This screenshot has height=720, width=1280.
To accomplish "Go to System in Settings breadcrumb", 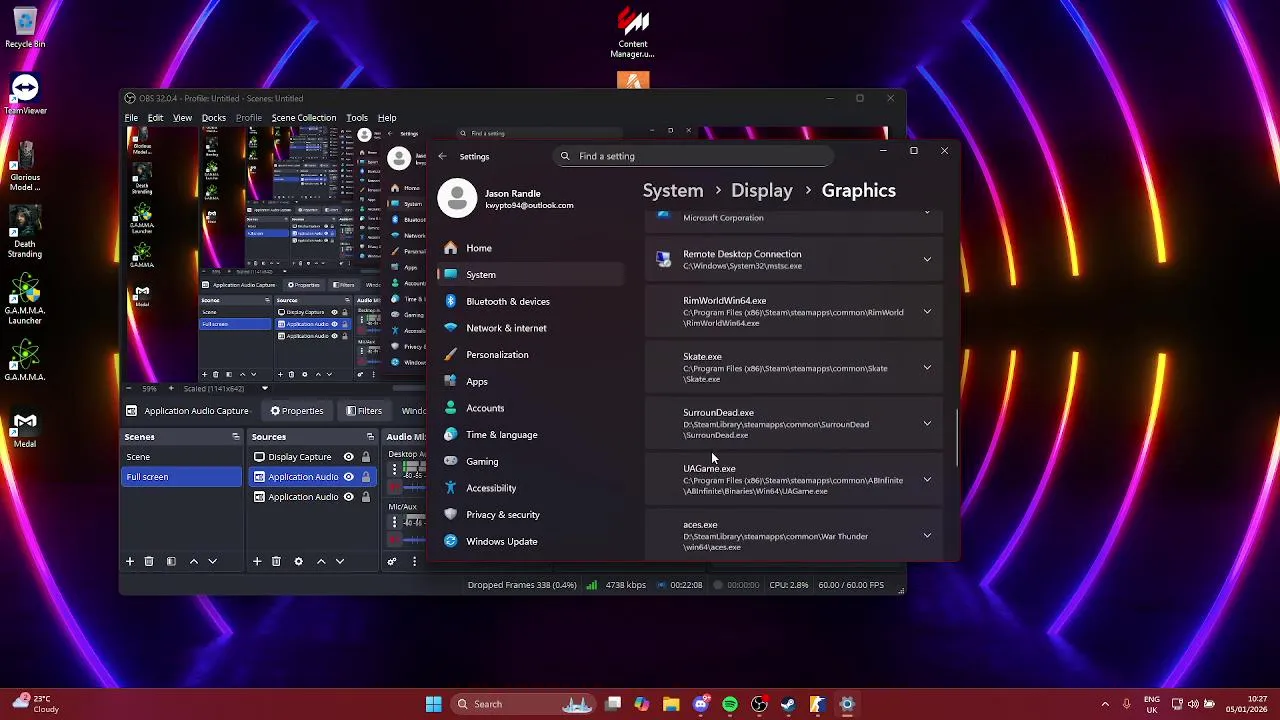I will (x=673, y=191).
